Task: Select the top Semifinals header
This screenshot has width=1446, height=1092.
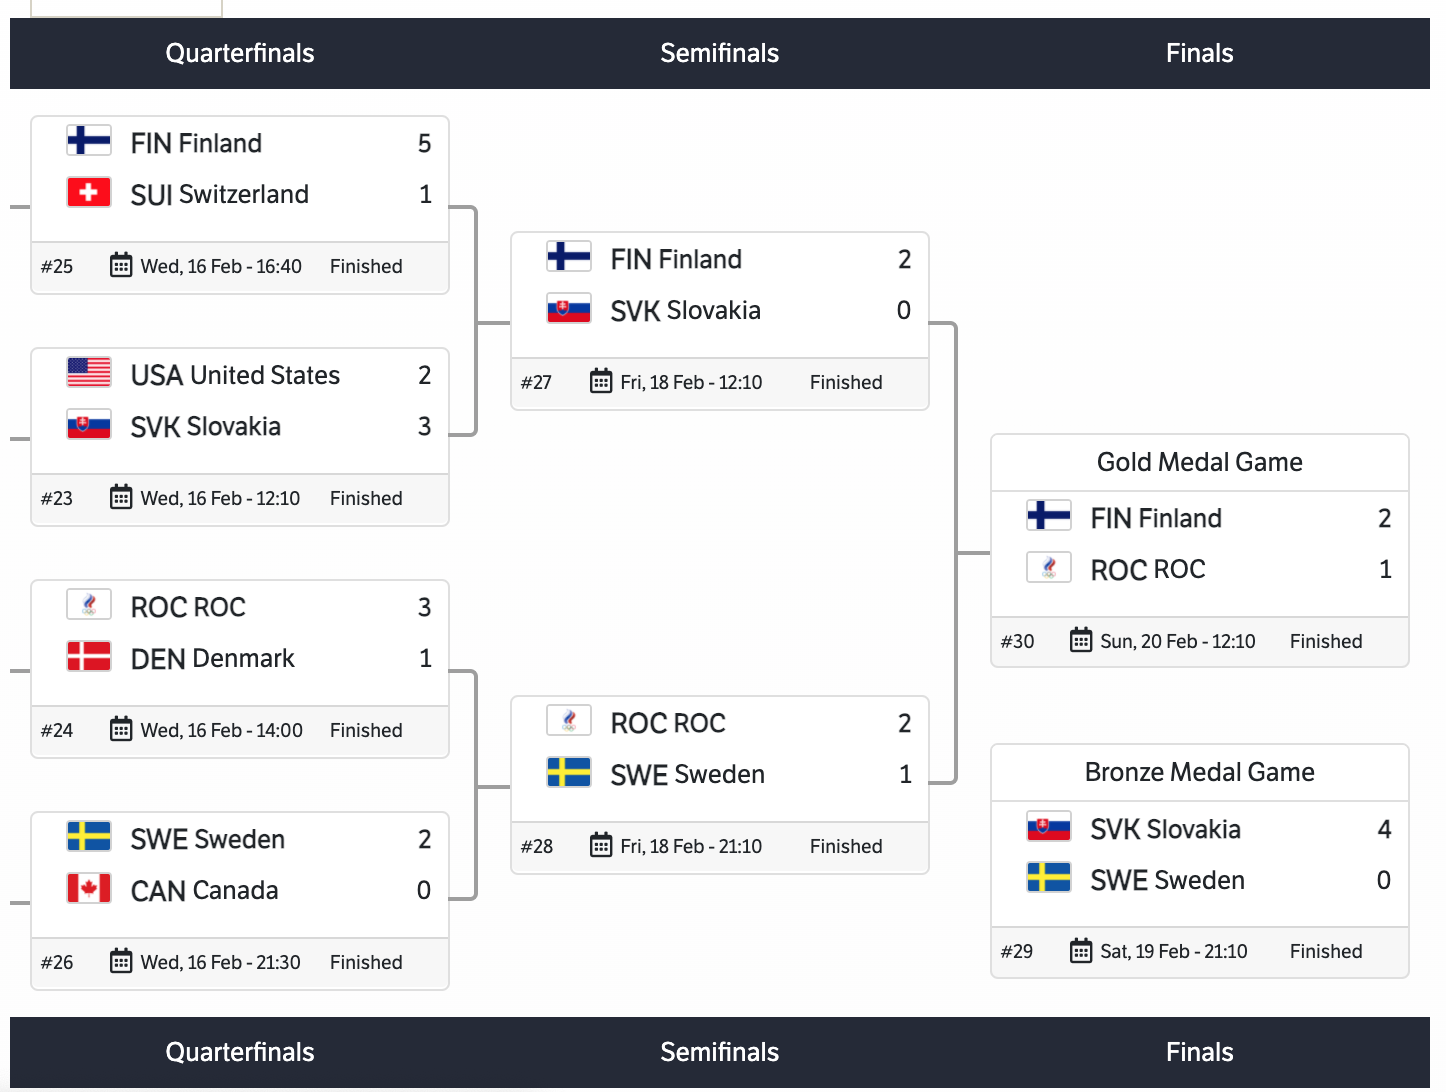Action: [720, 53]
